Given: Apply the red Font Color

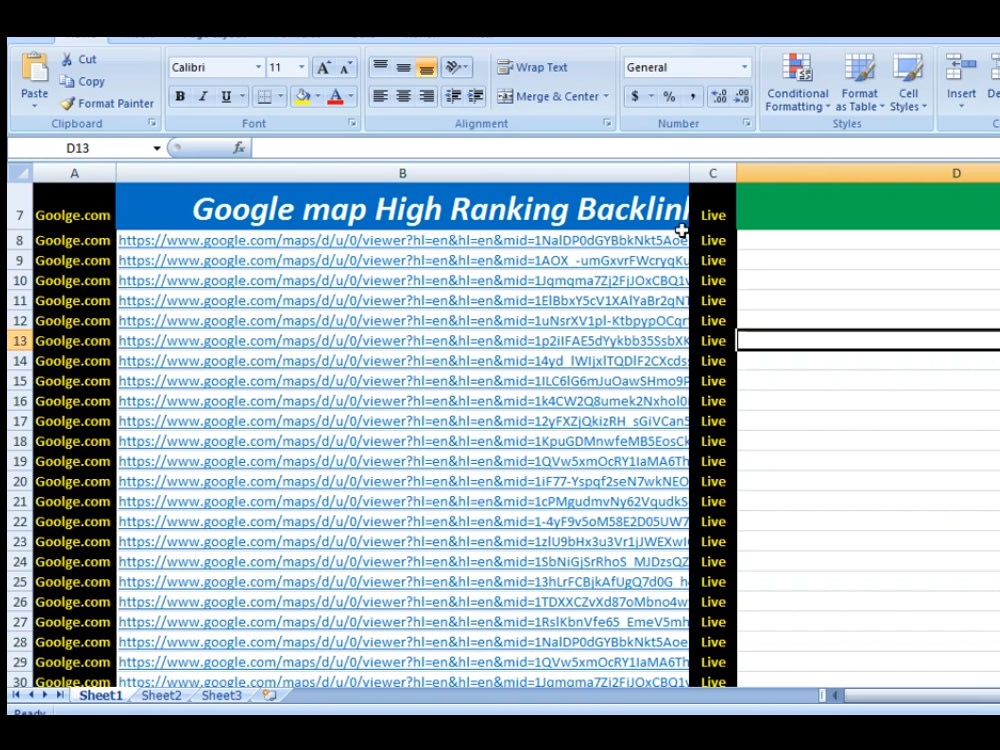Looking at the screenshot, I should click(335, 96).
